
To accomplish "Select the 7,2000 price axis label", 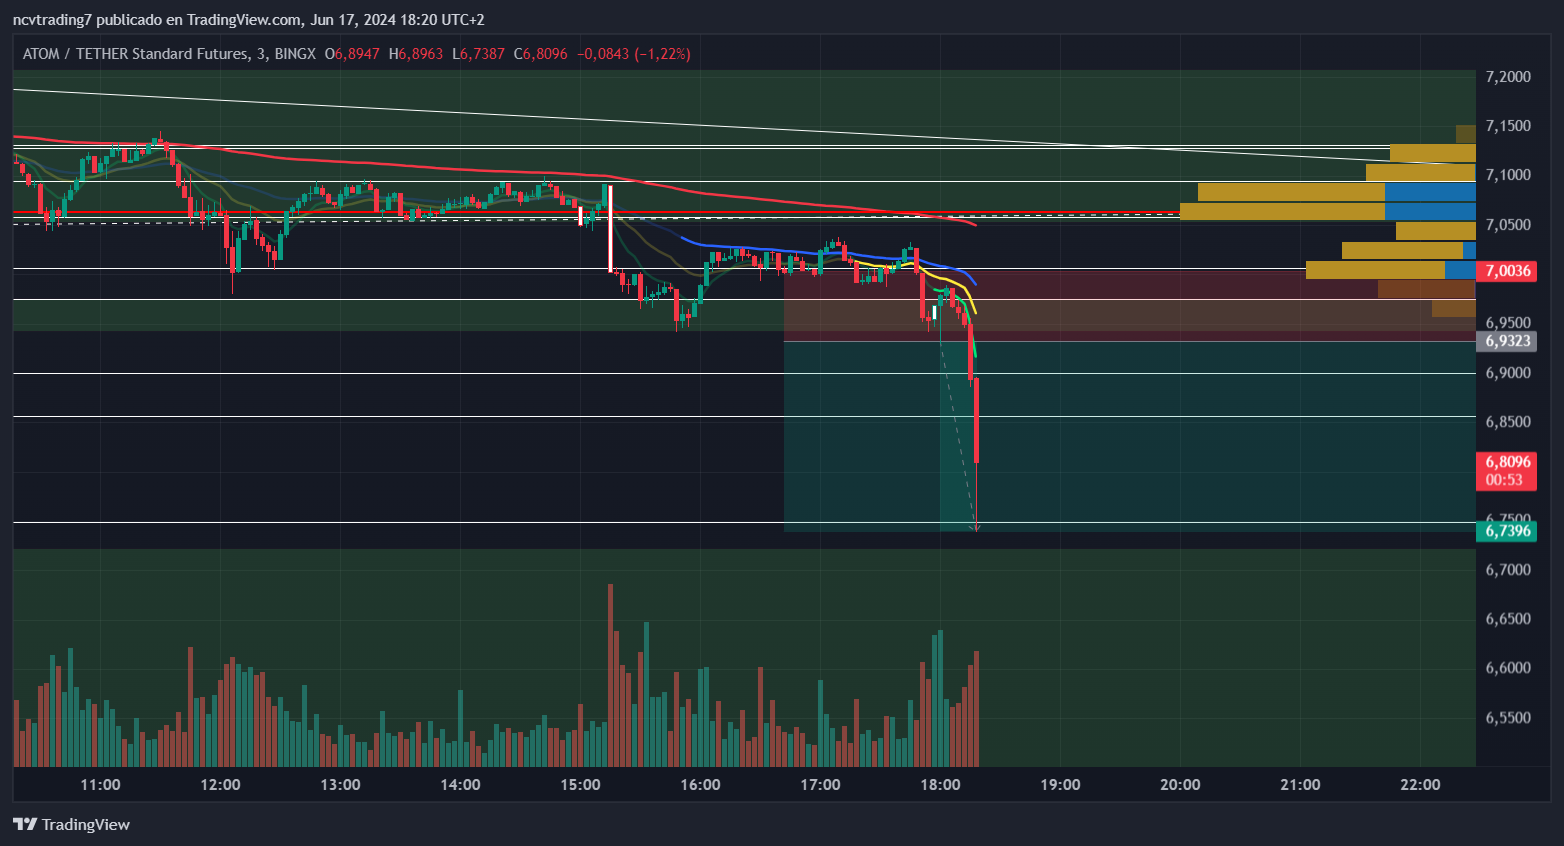I will 1507,77.
